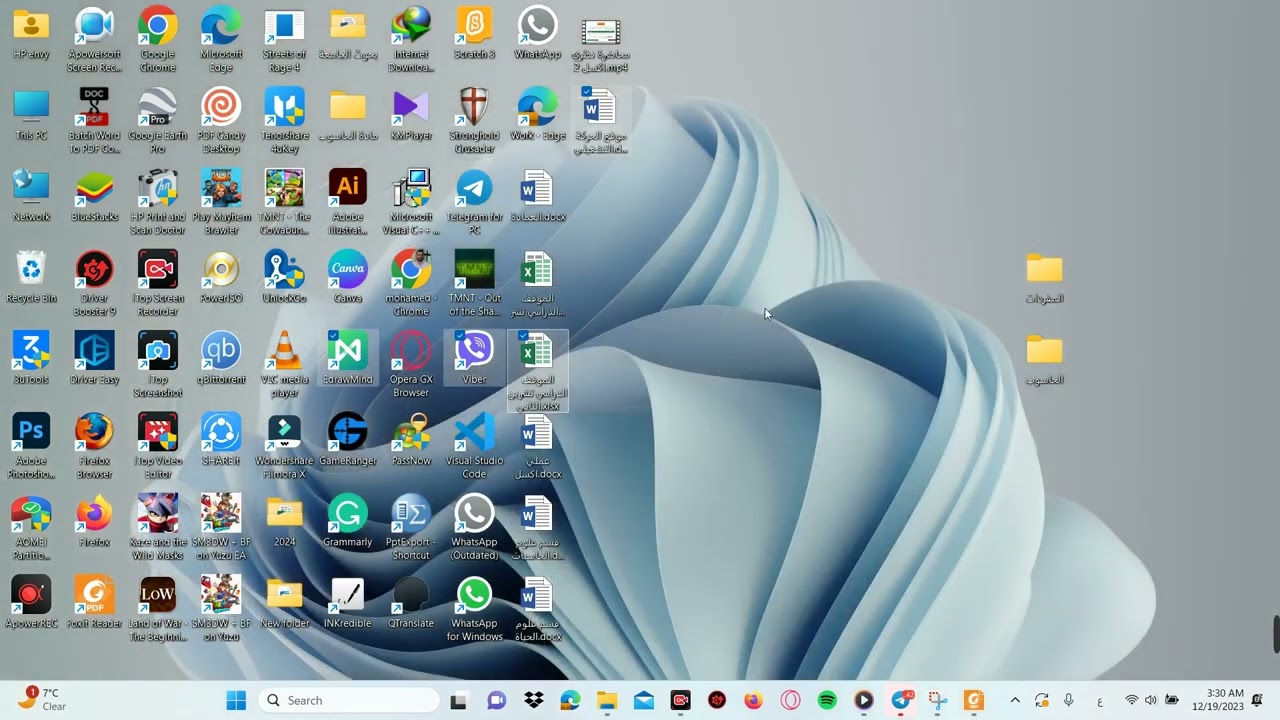Uncheck the selected xlsx file's checkbox
Viewport: 1280px width, 720px height.
(x=523, y=336)
